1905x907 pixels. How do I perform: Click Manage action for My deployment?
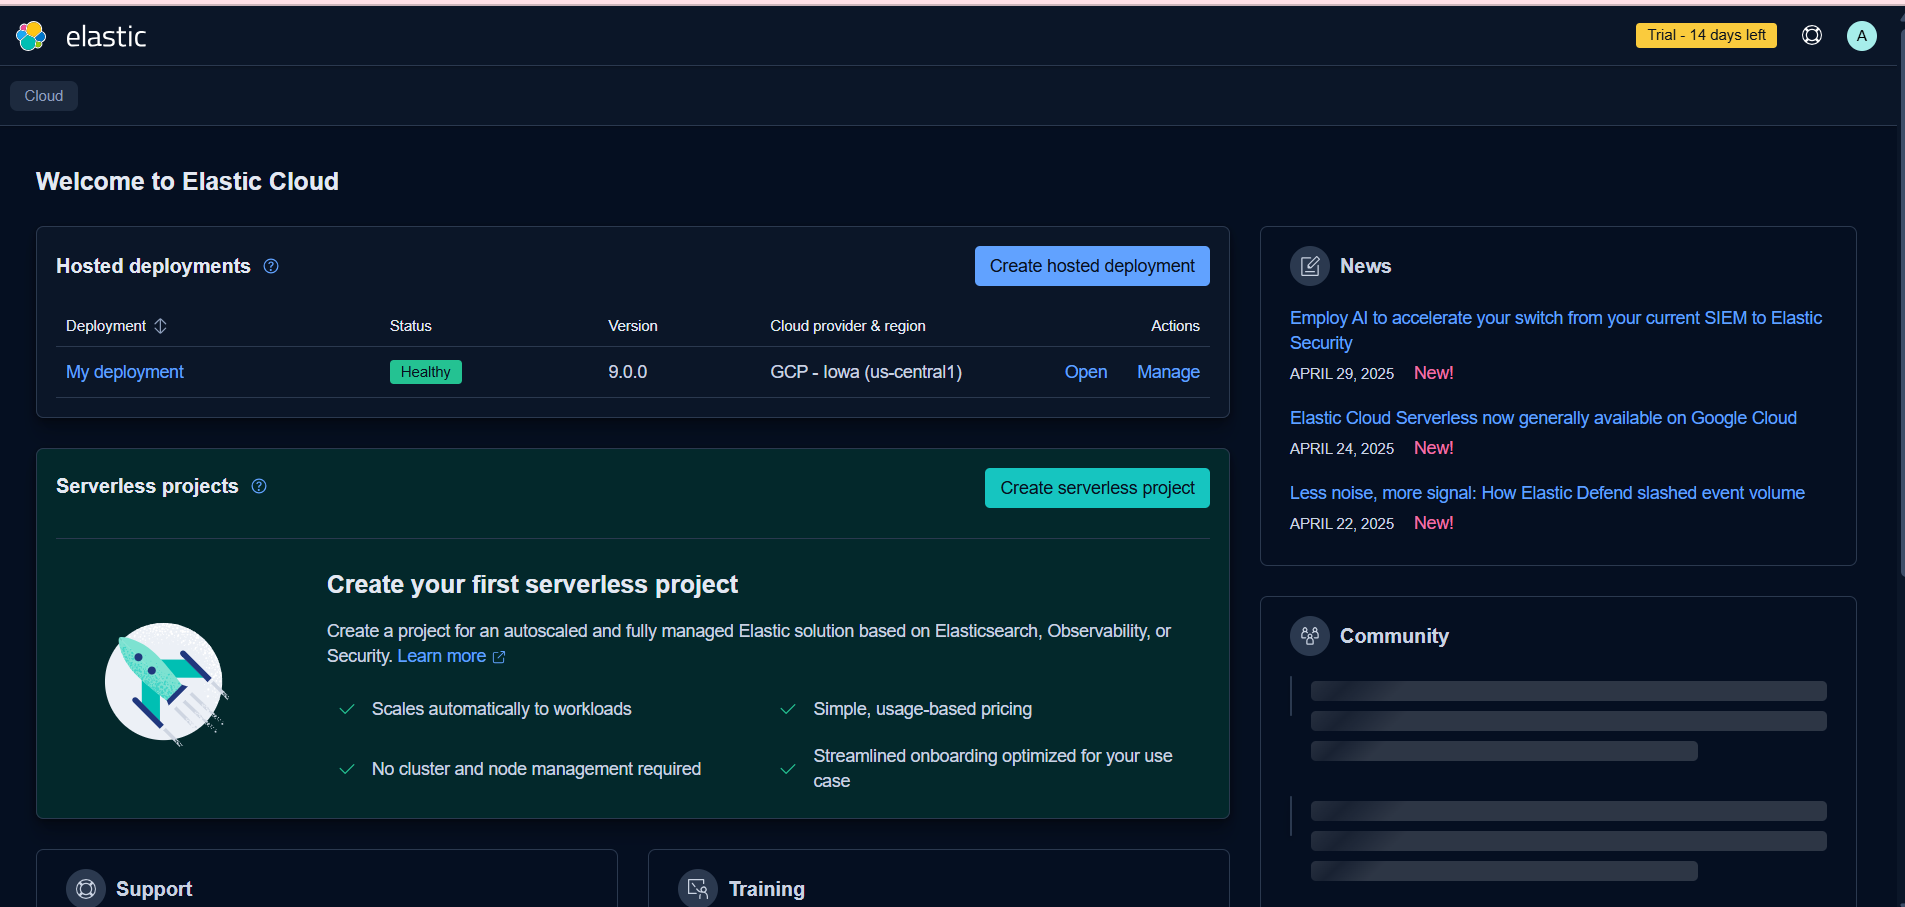coord(1168,372)
